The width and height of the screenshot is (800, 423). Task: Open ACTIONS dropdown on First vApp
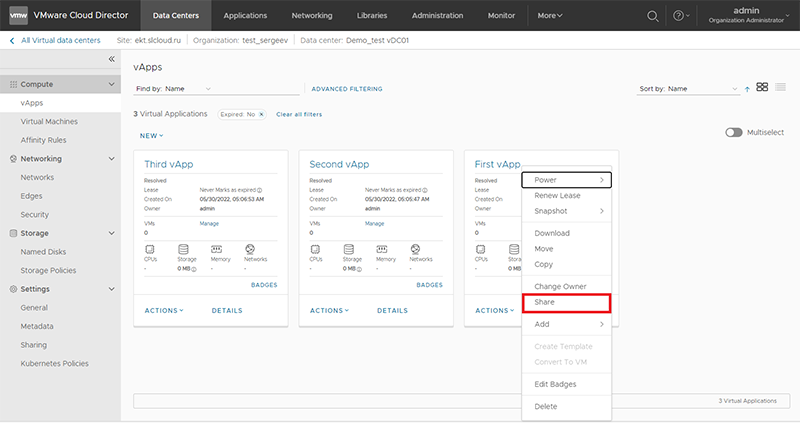pyautogui.click(x=494, y=310)
